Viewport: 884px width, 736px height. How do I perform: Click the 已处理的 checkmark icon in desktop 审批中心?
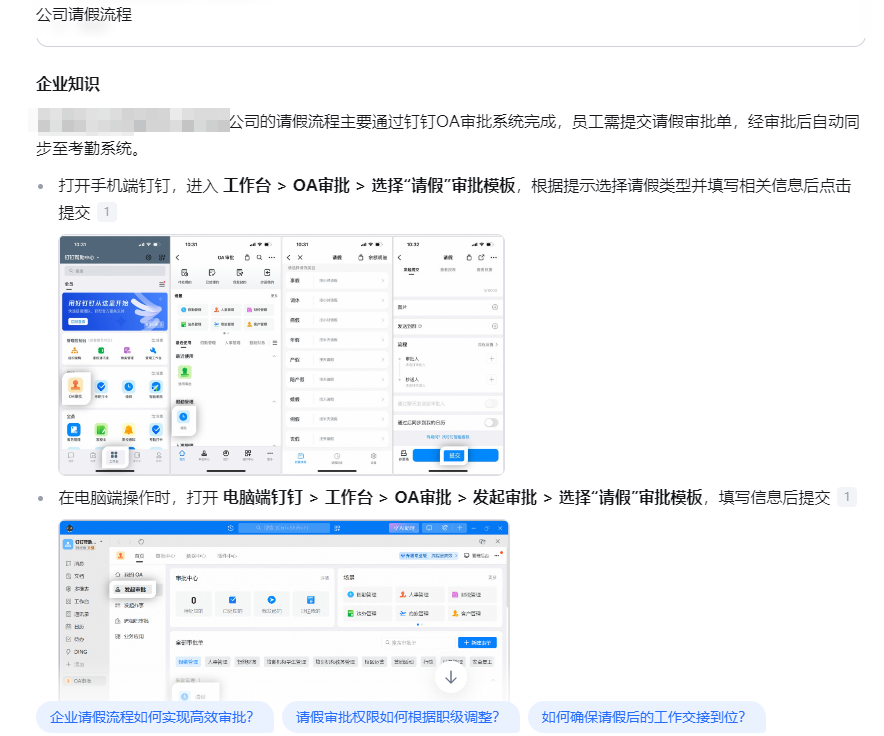point(232,599)
